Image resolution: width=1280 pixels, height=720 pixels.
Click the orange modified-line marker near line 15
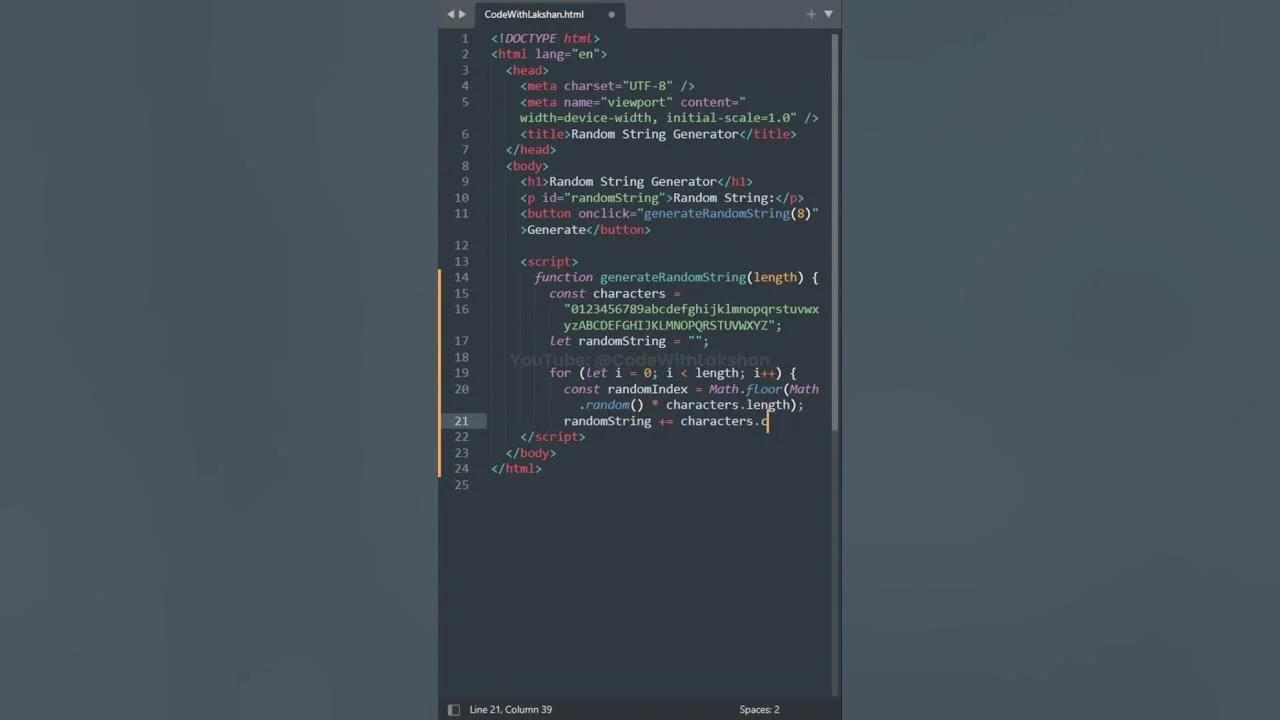click(440, 293)
